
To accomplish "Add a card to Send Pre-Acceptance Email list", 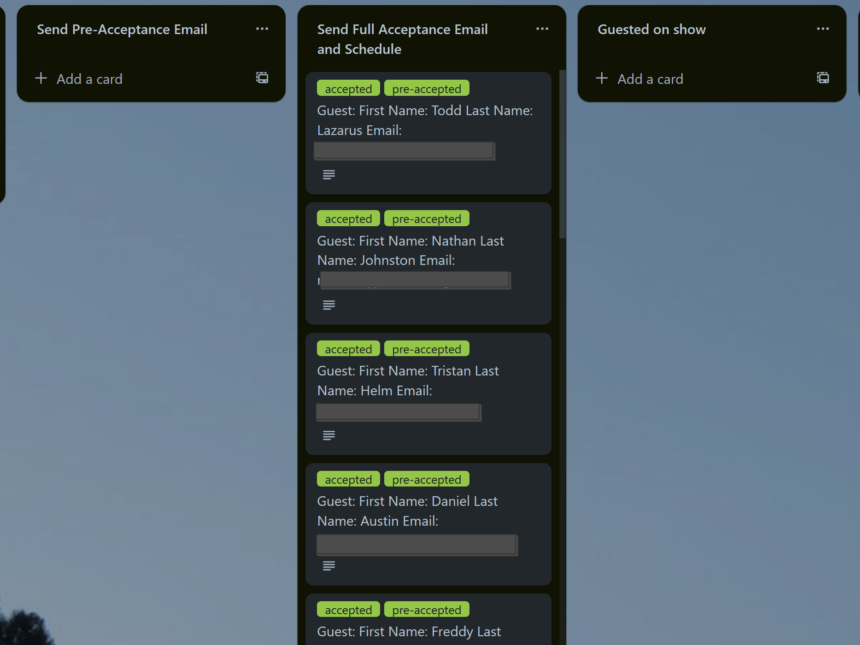I will coord(80,79).
